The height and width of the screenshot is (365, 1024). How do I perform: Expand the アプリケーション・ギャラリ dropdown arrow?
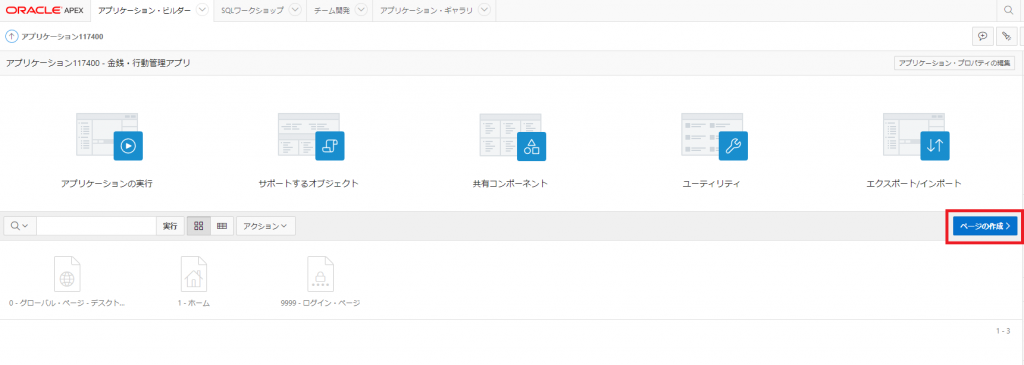484,10
